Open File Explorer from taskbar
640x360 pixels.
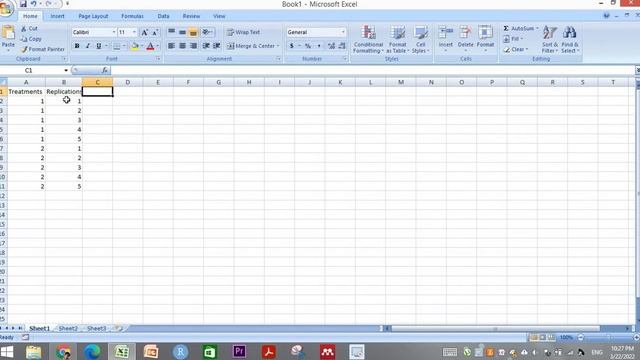33,352
